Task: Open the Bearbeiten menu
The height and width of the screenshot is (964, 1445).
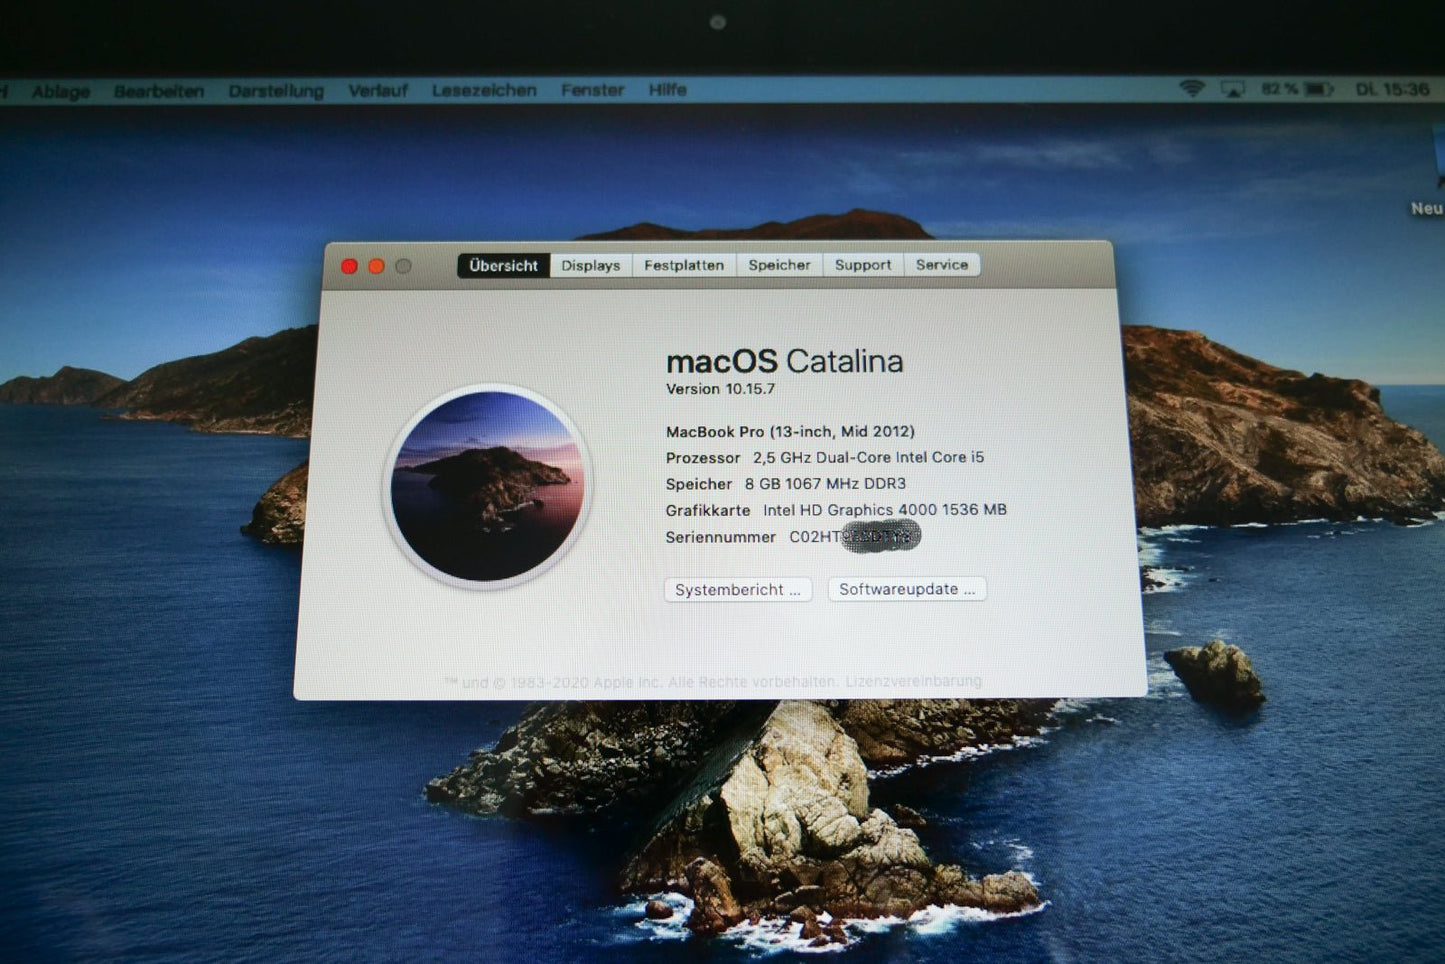Action: [159, 91]
